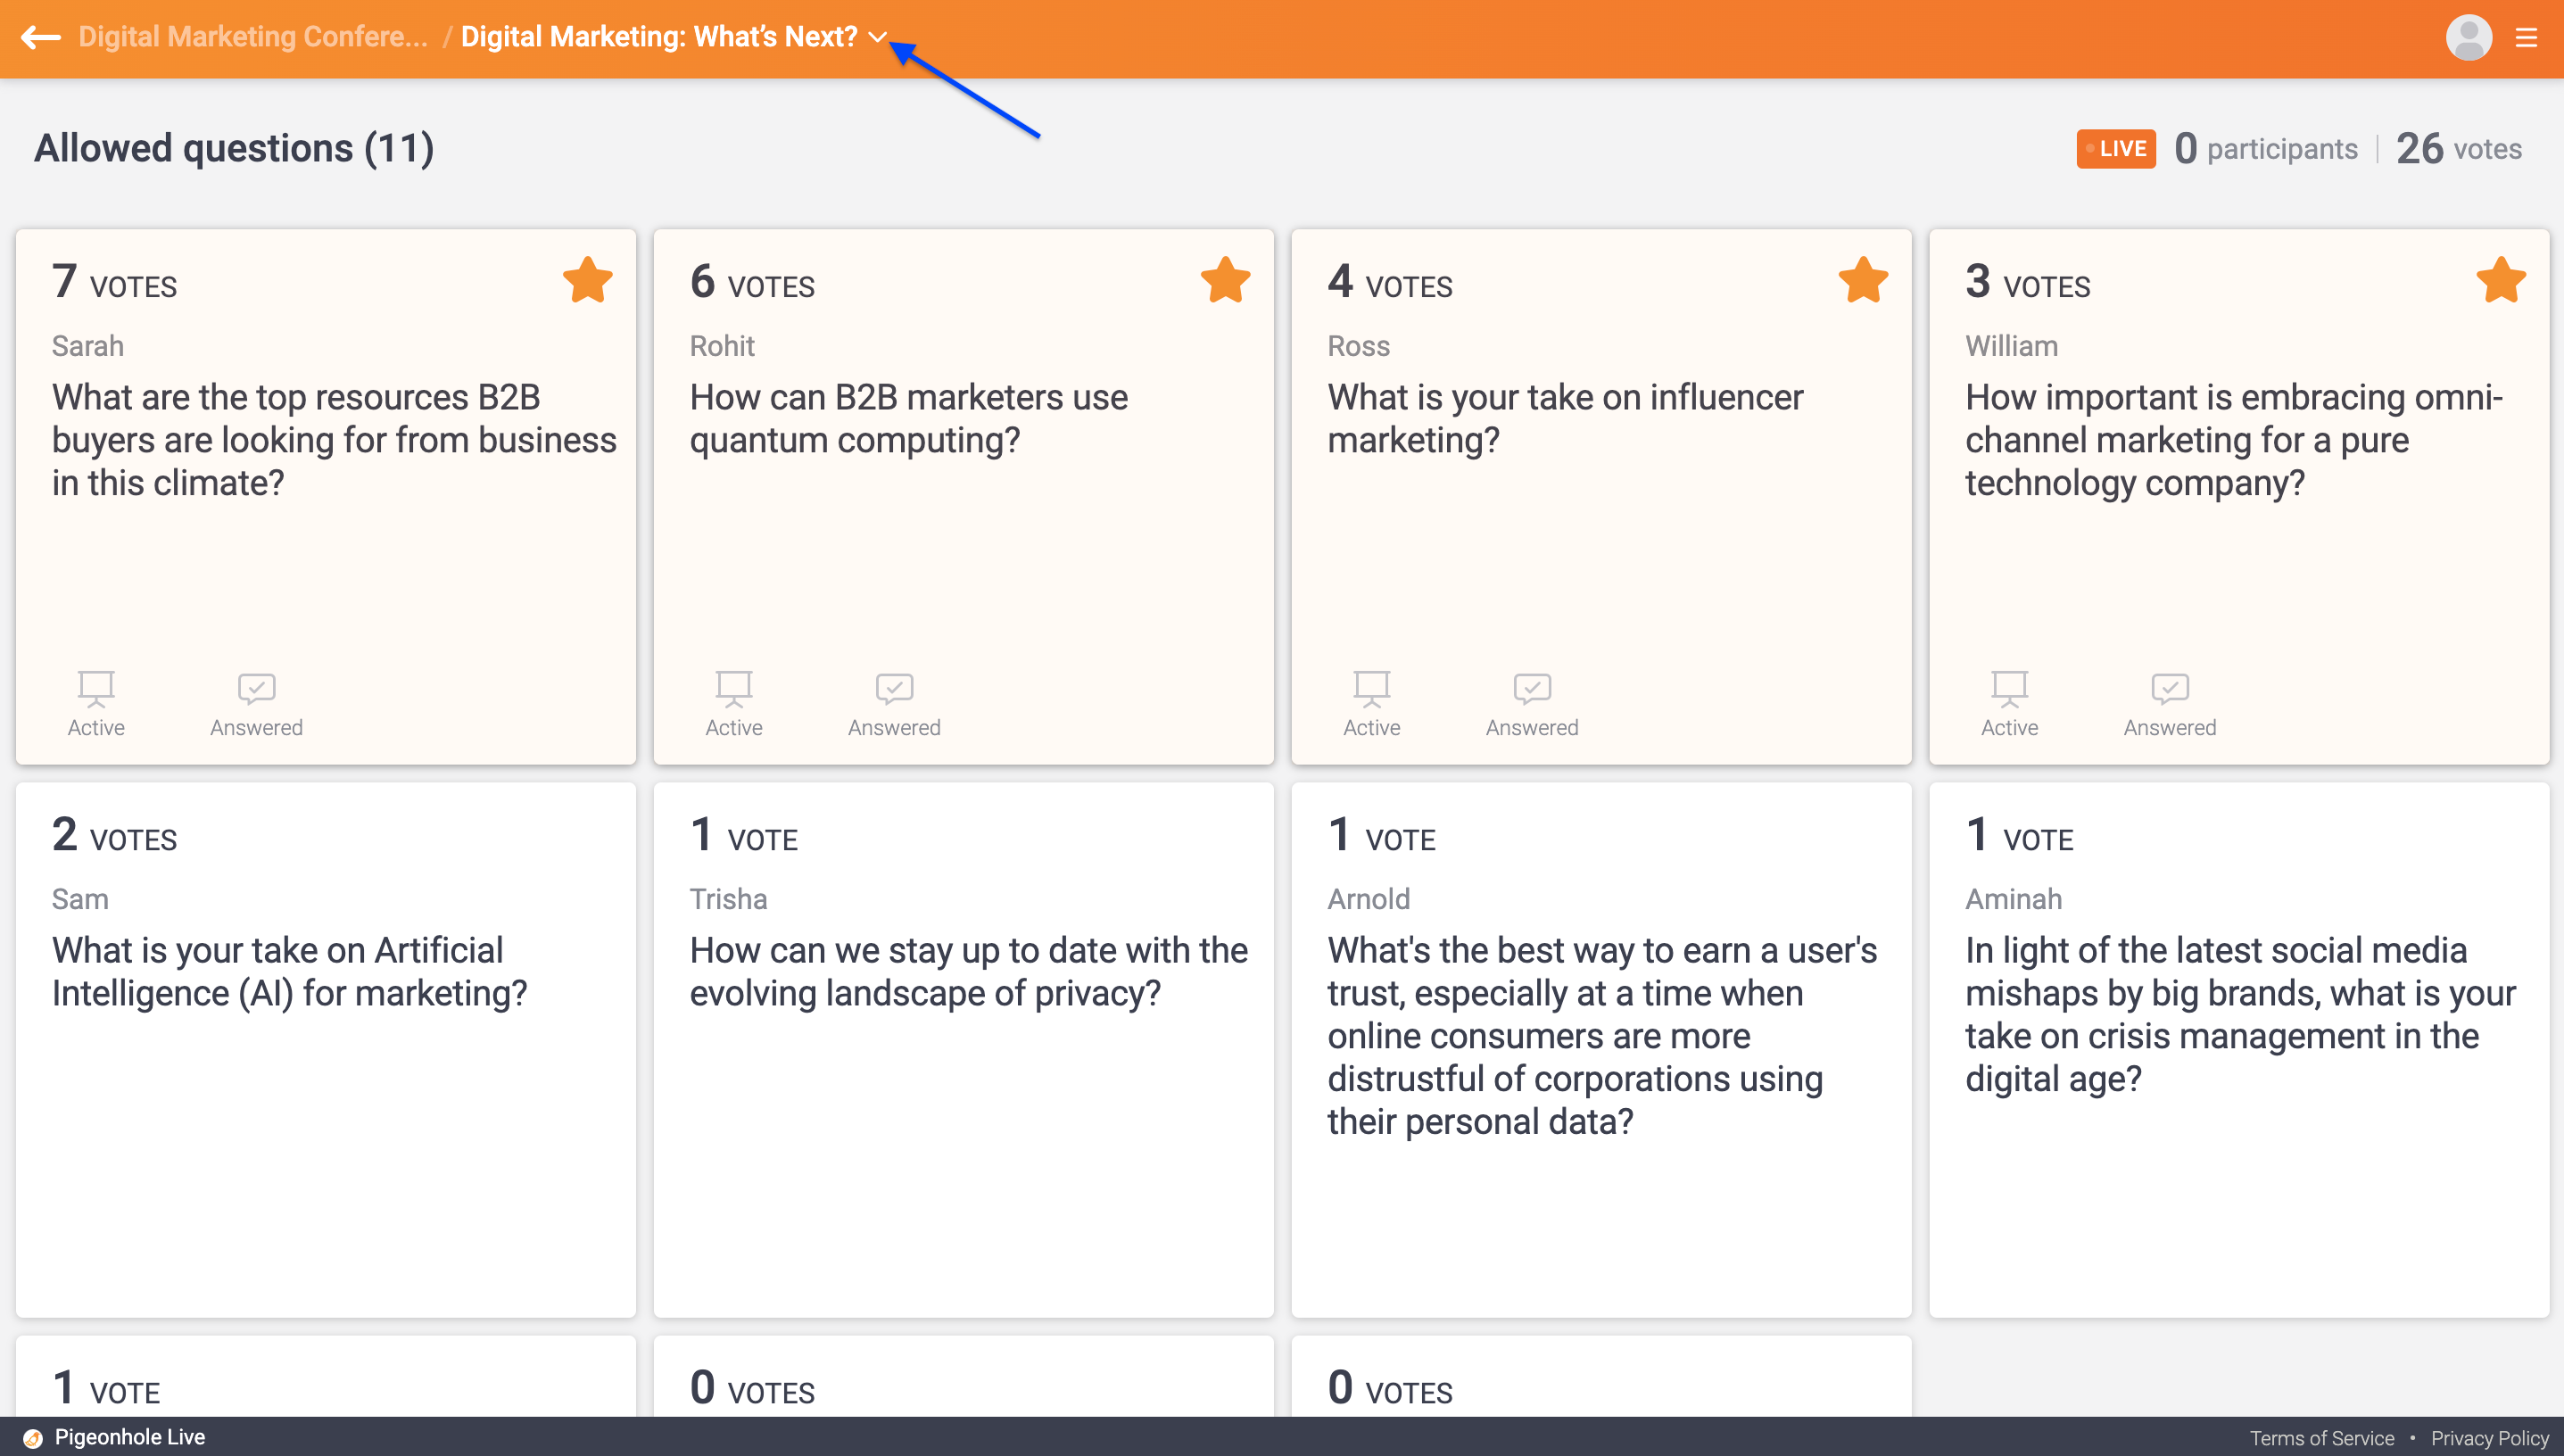
Task: Click the session title Digital Marketing: What's Next?
Action: pos(659,37)
